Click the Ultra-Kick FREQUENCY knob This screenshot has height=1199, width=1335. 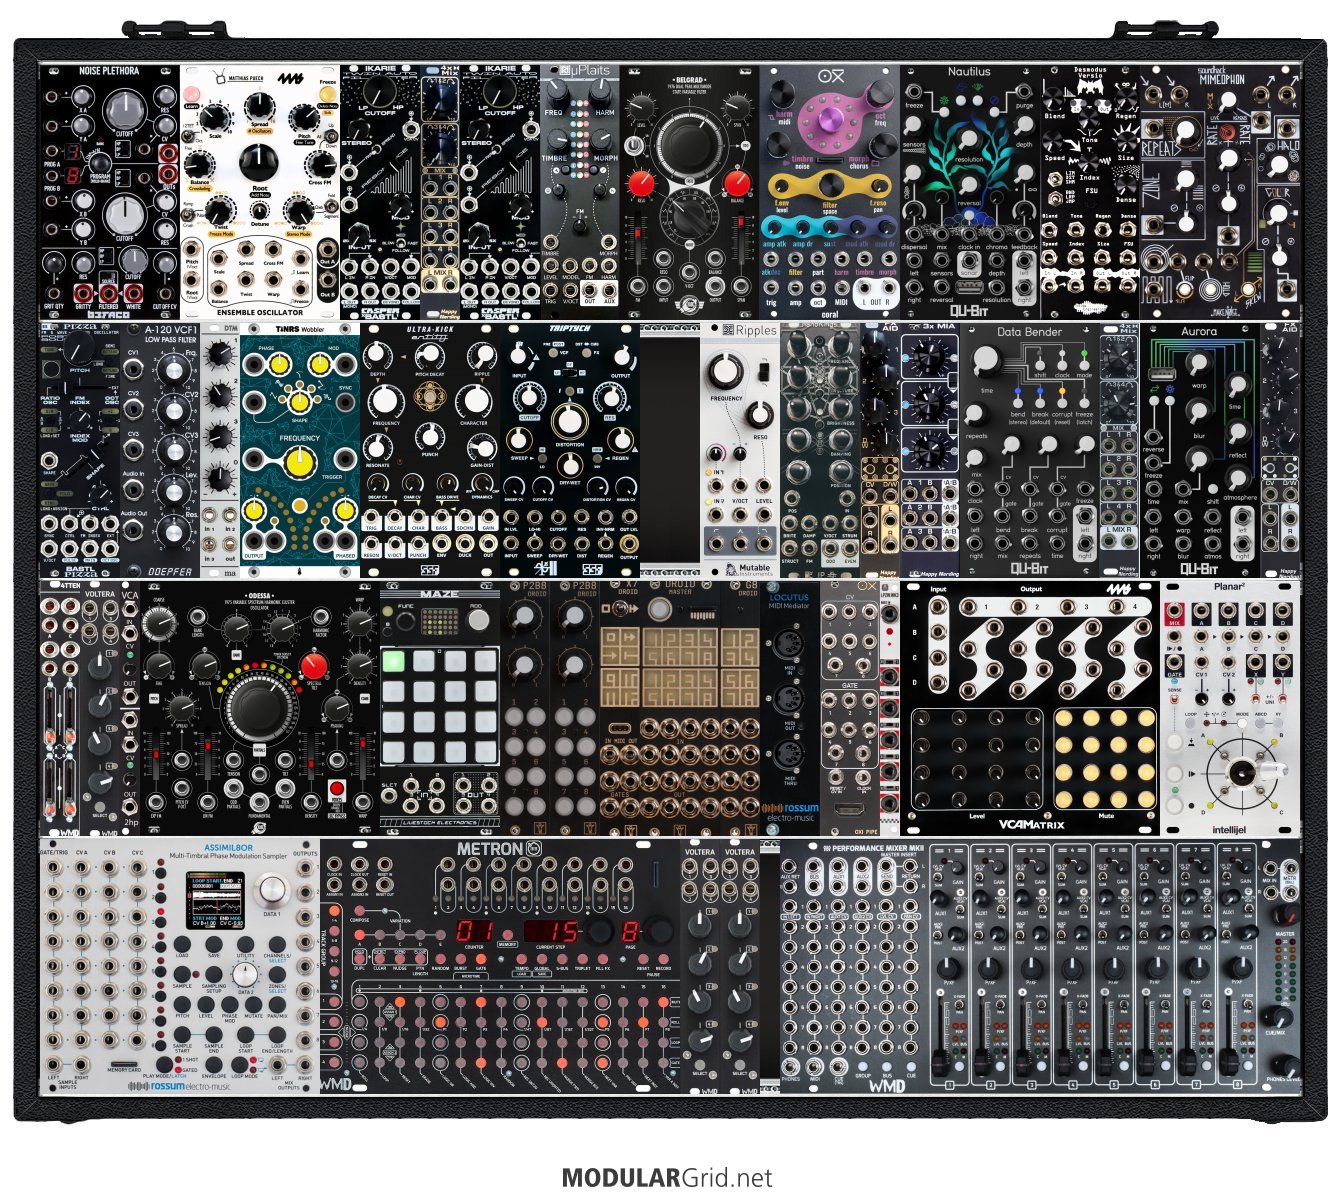tap(386, 402)
